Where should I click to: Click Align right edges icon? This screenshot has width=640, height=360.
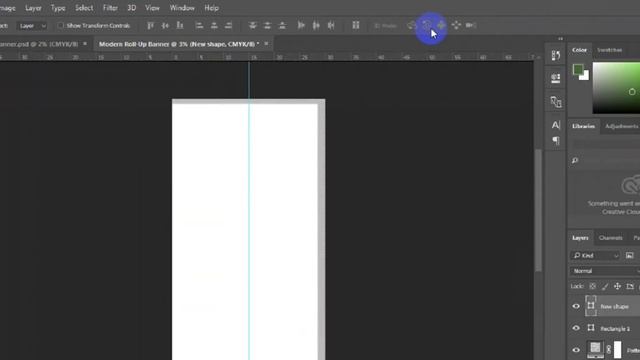click(x=229, y=25)
